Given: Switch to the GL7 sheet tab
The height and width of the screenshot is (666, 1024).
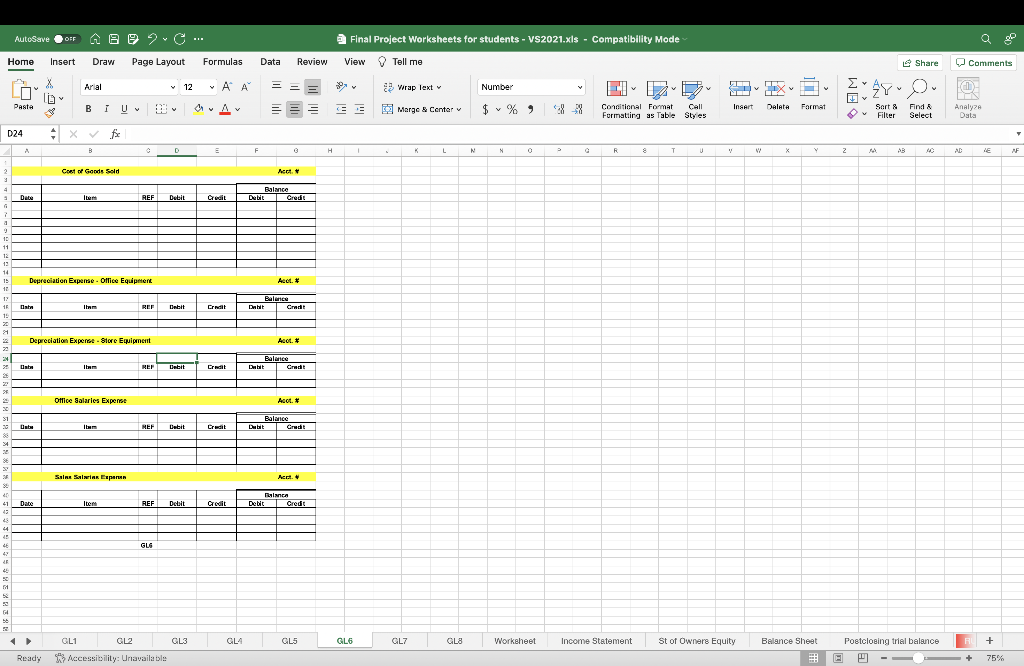Looking at the screenshot, I should pos(400,641).
